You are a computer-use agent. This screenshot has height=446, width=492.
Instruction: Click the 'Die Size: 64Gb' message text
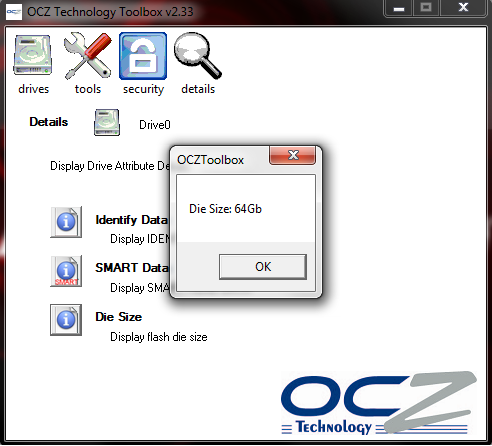pyautogui.click(x=225, y=209)
